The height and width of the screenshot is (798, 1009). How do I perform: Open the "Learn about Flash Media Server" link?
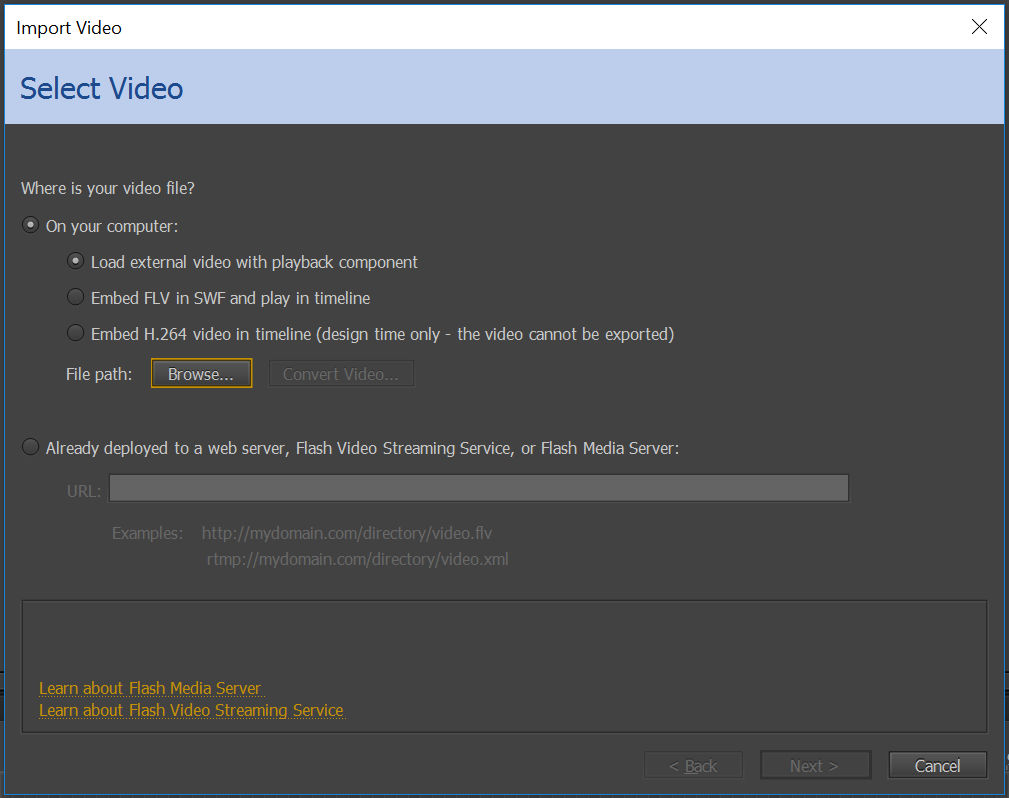[x=149, y=688]
